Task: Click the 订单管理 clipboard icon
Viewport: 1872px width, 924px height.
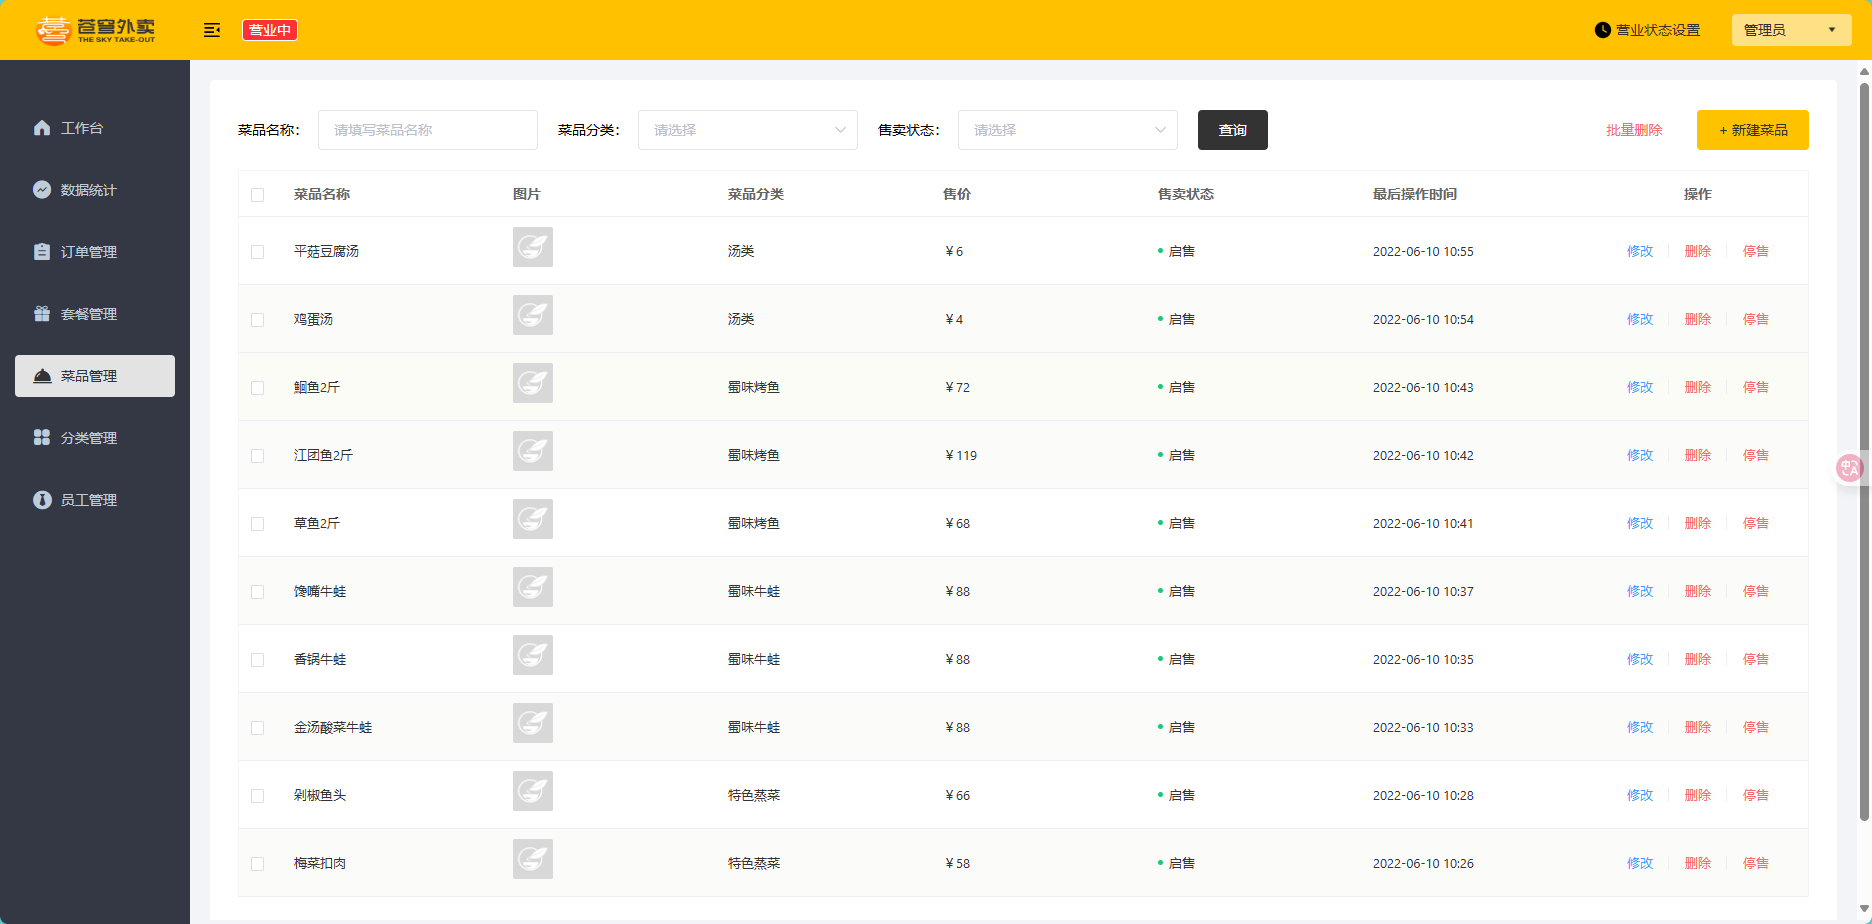Action: [42, 252]
